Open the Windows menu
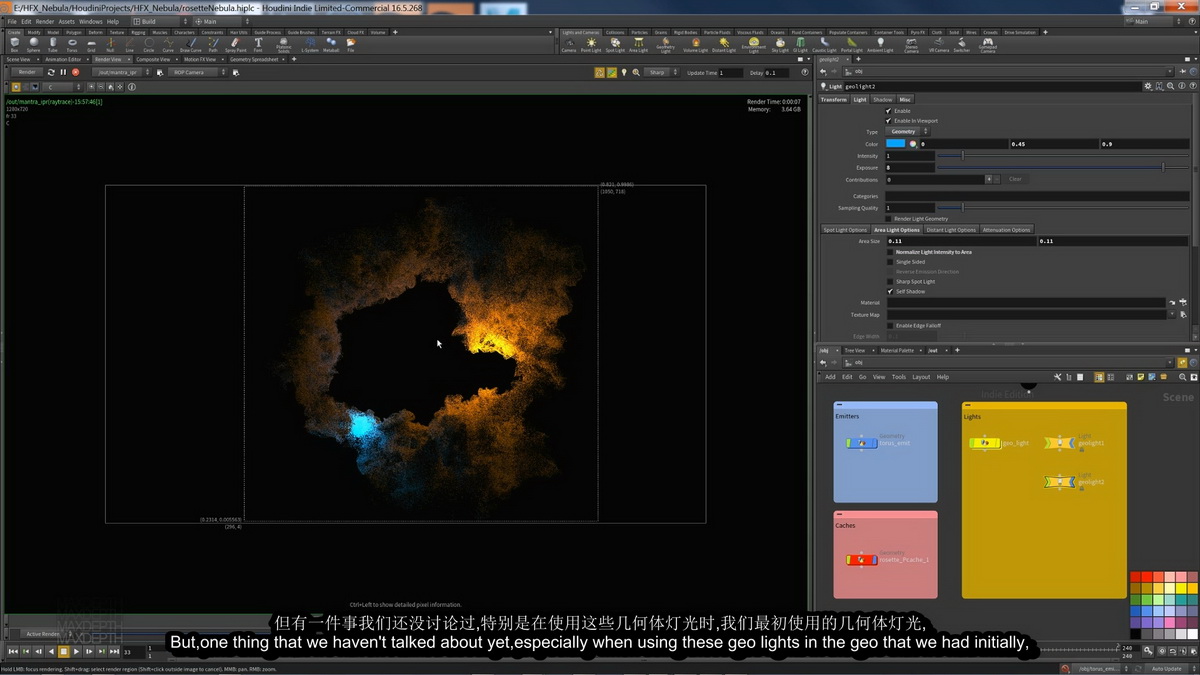The height and width of the screenshot is (675, 1200). pos(90,21)
